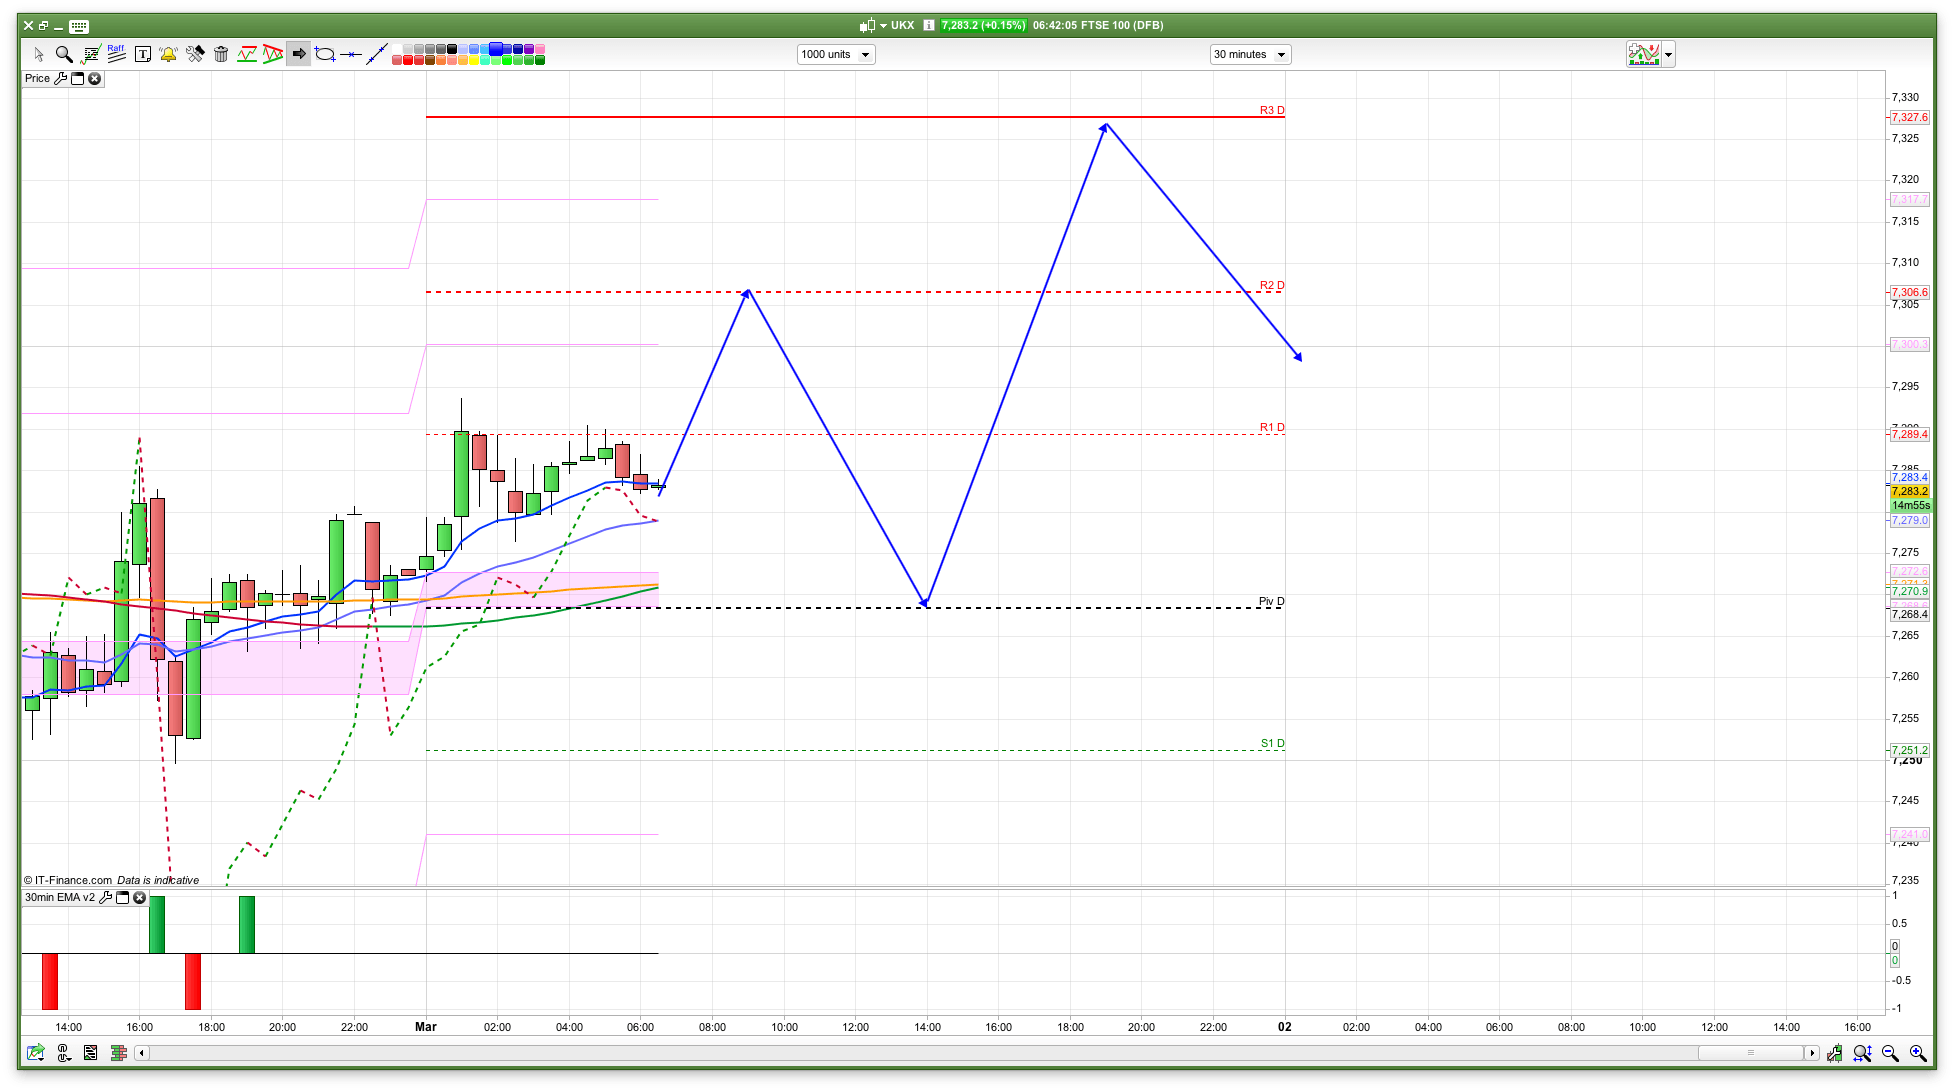Toggle 30min EMA v2 panel window
Image resolution: width=1954 pixels, height=1091 pixels.
(123, 897)
